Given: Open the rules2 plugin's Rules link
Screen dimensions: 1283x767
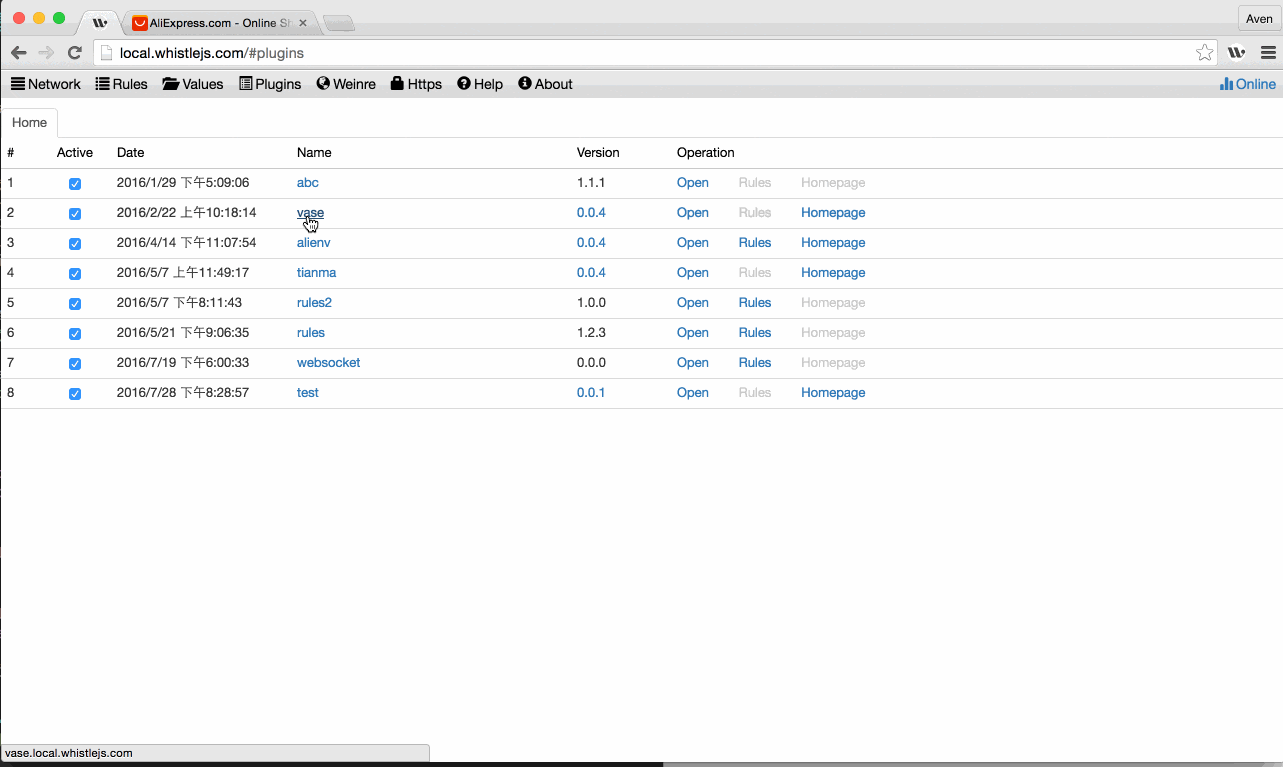Looking at the screenshot, I should [x=755, y=302].
